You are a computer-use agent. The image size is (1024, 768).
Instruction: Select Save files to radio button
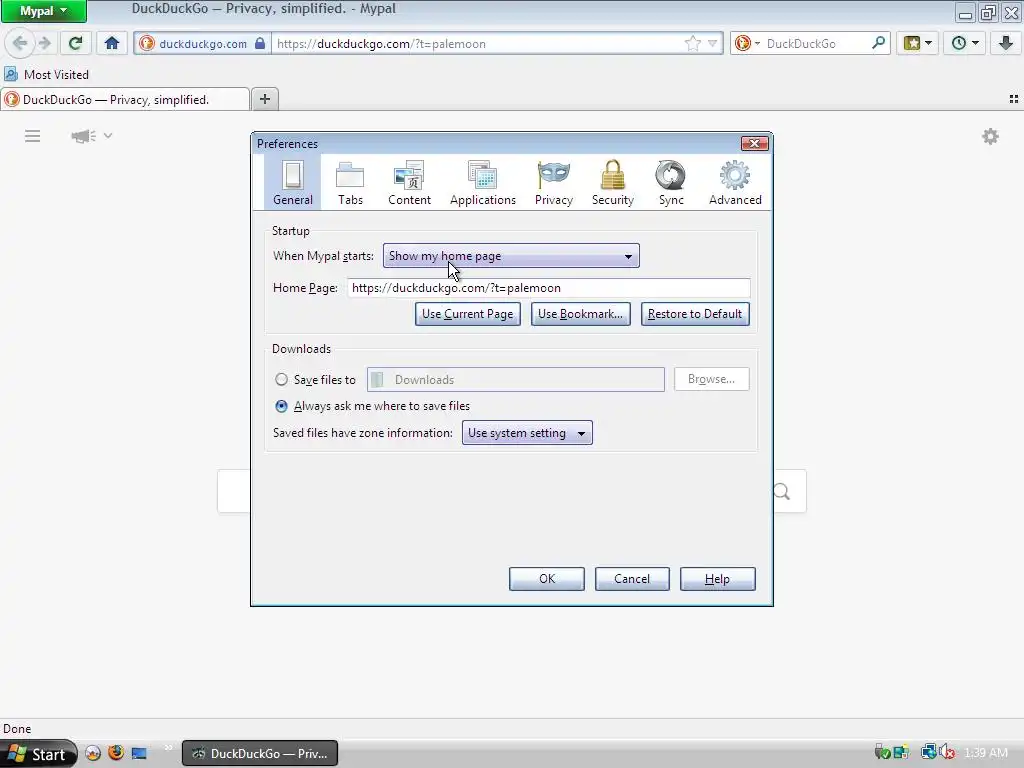tap(281, 379)
